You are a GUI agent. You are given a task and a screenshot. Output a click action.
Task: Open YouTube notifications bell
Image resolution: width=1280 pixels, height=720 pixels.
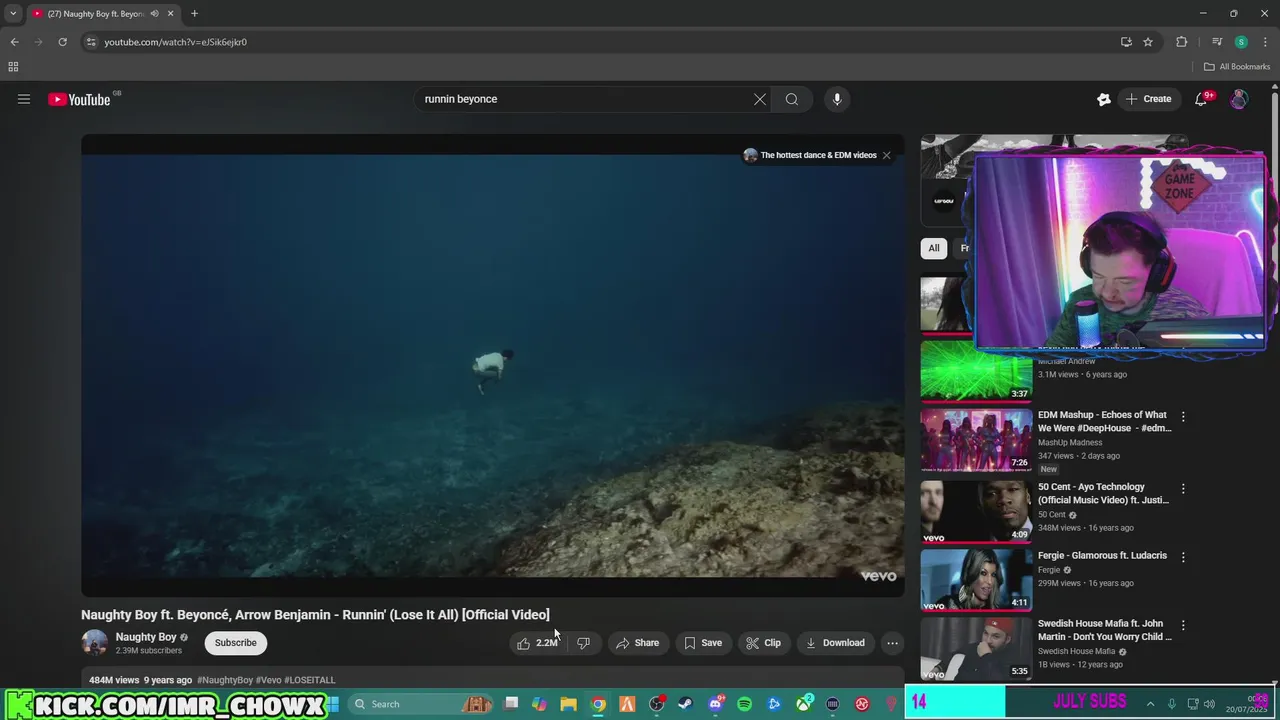pyautogui.click(x=1202, y=99)
